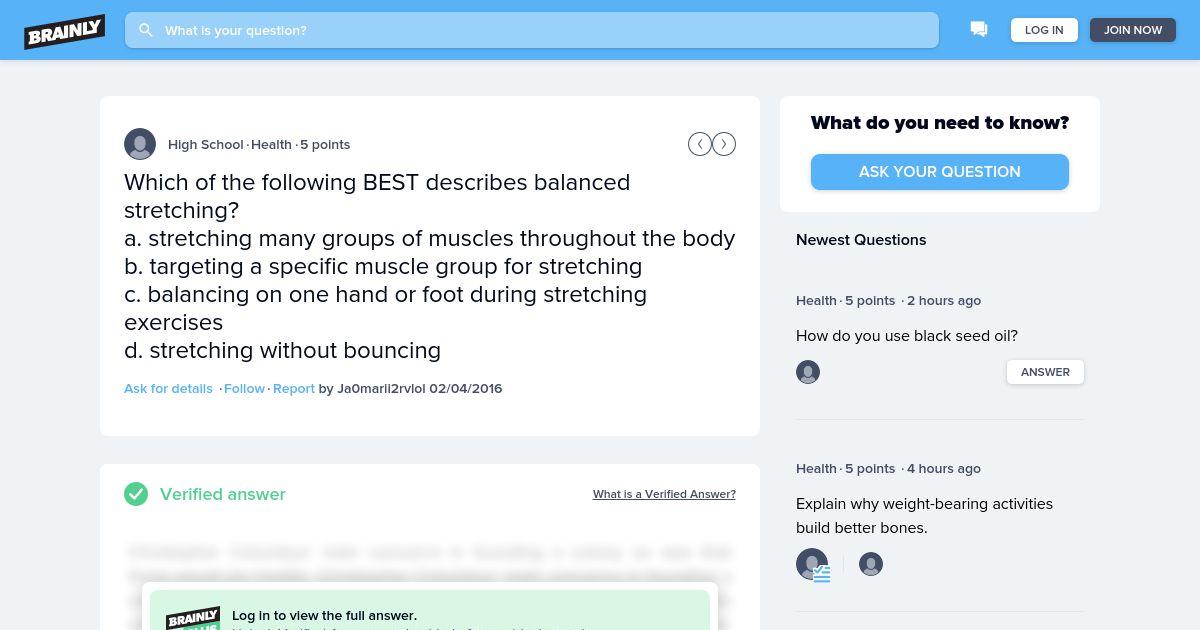
Task: Click avatar under black seed oil question
Action: [x=808, y=372]
